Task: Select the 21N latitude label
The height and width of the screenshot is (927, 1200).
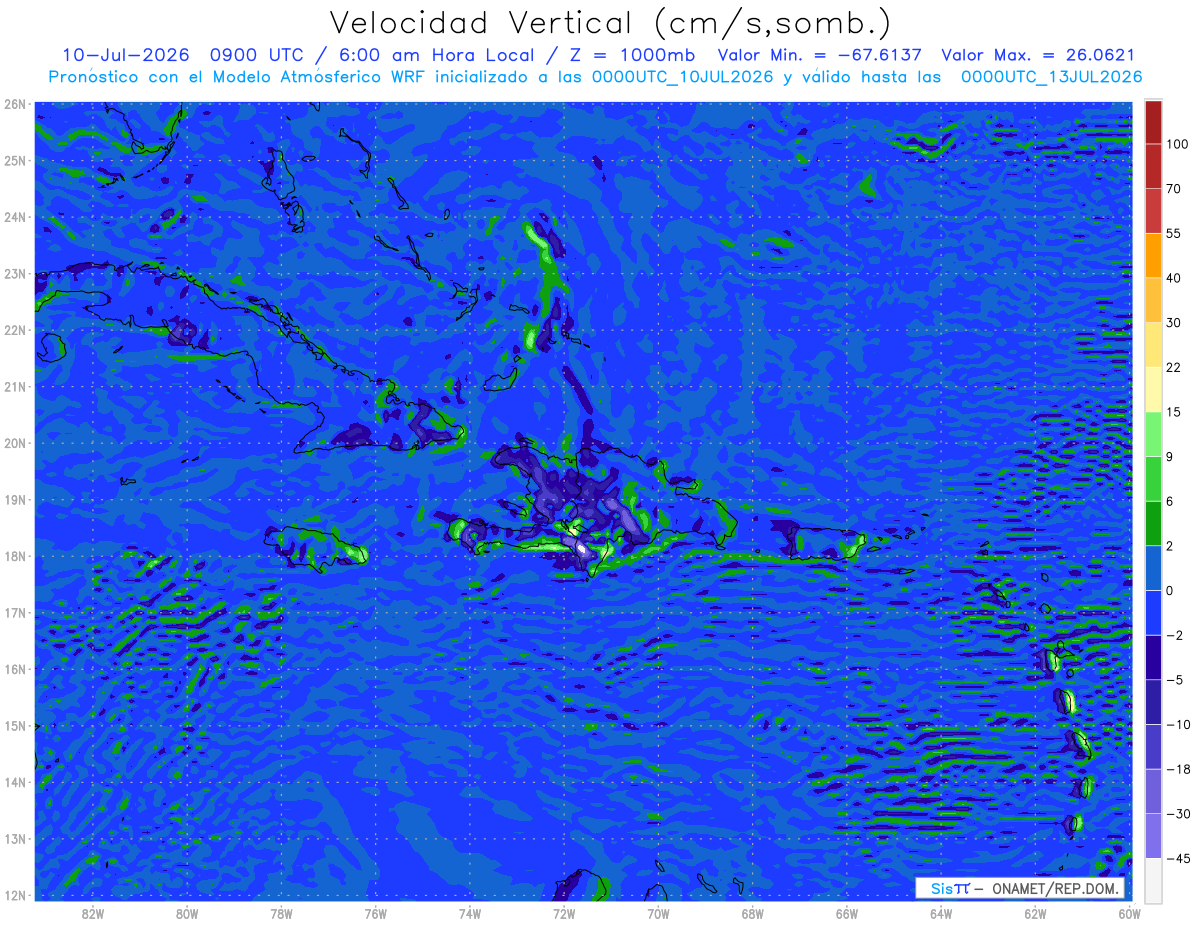Action: 15,386
